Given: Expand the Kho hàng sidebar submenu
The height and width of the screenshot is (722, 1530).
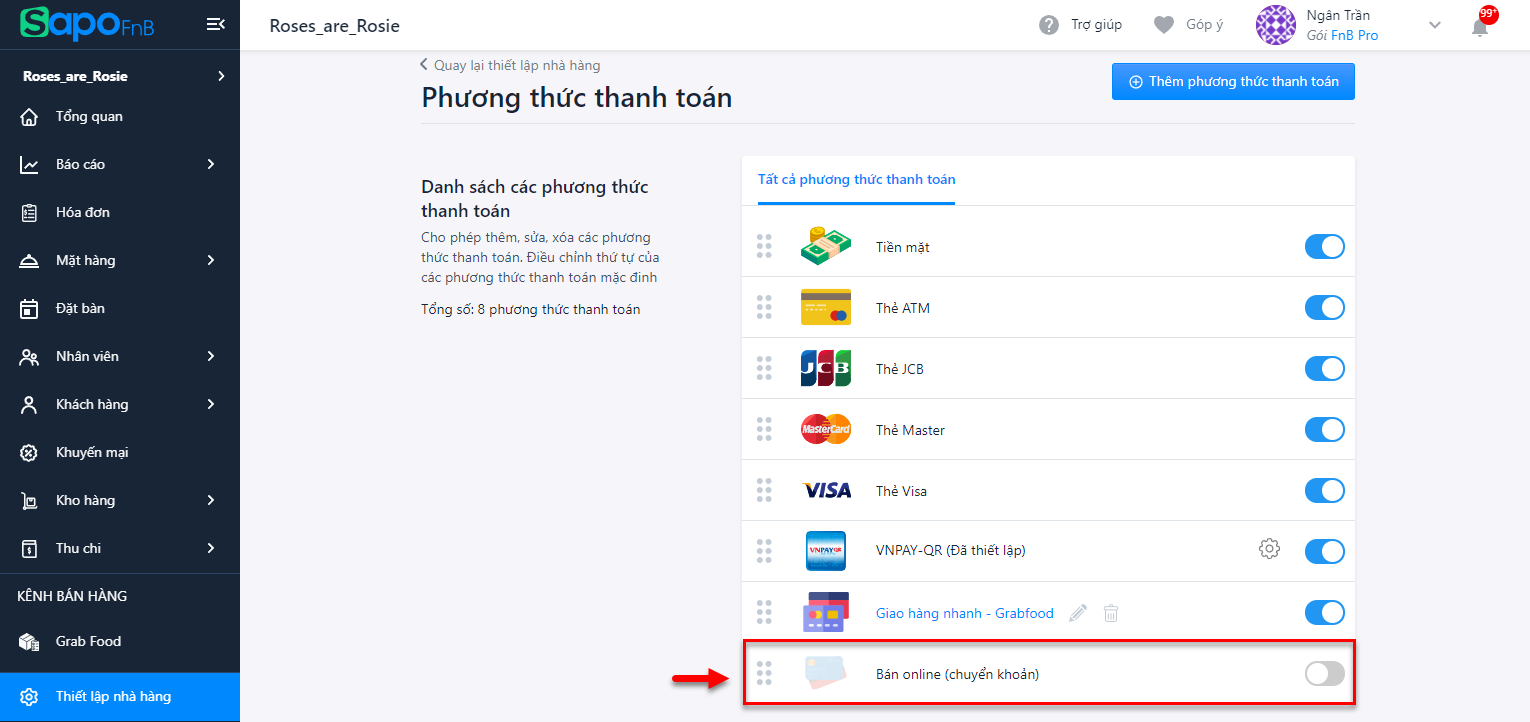Looking at the screenshot, I should (210, 500).
